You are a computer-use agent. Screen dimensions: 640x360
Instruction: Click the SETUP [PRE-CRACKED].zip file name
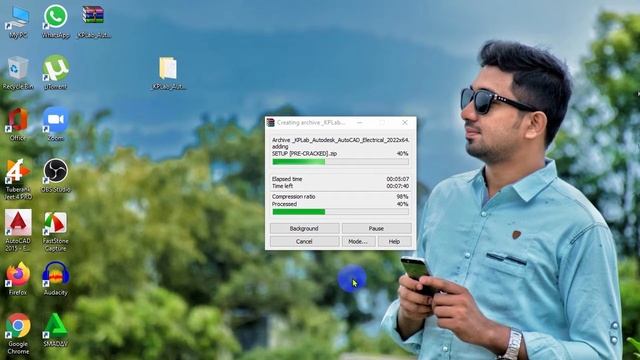[x=304, y=153]
